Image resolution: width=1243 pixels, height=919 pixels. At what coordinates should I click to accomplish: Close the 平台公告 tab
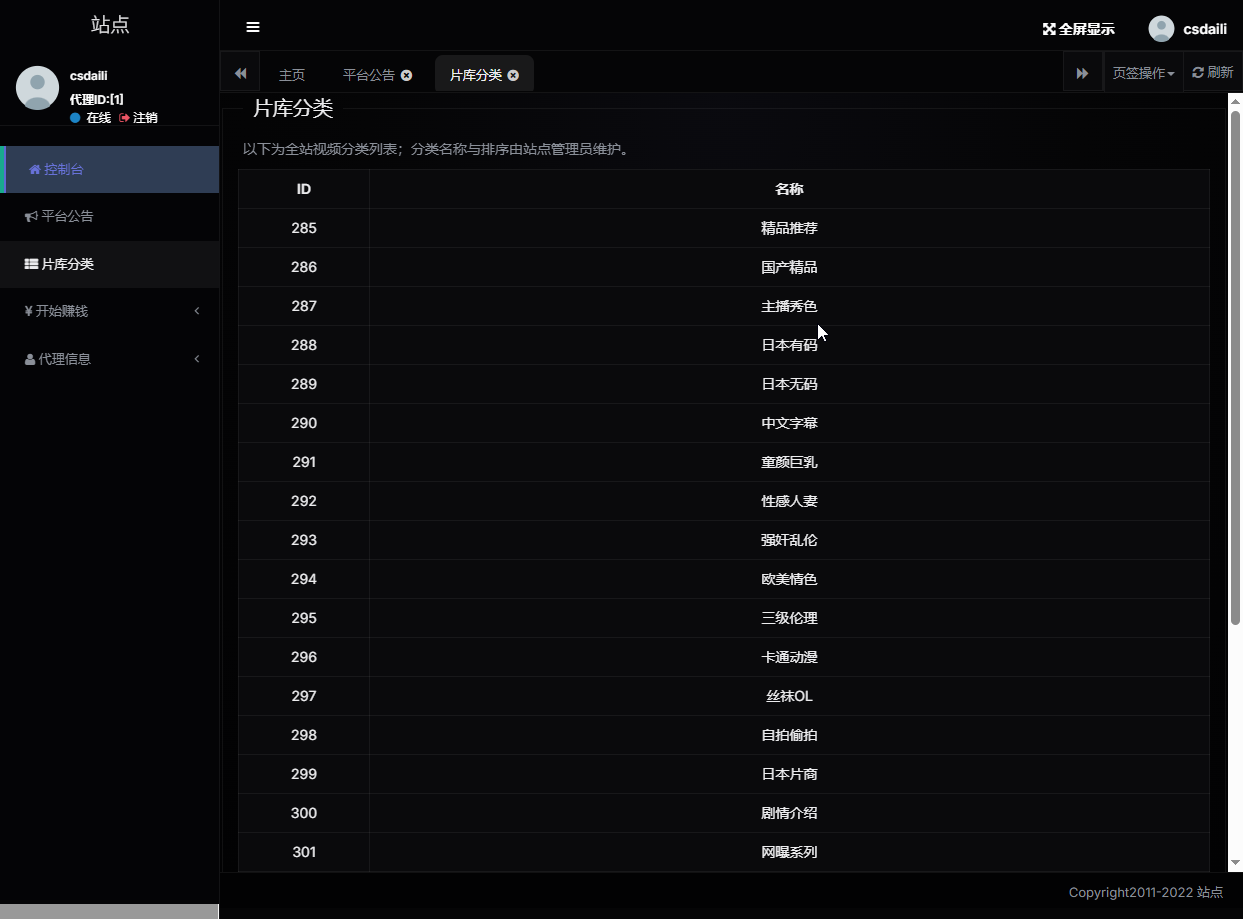(406, 75)
